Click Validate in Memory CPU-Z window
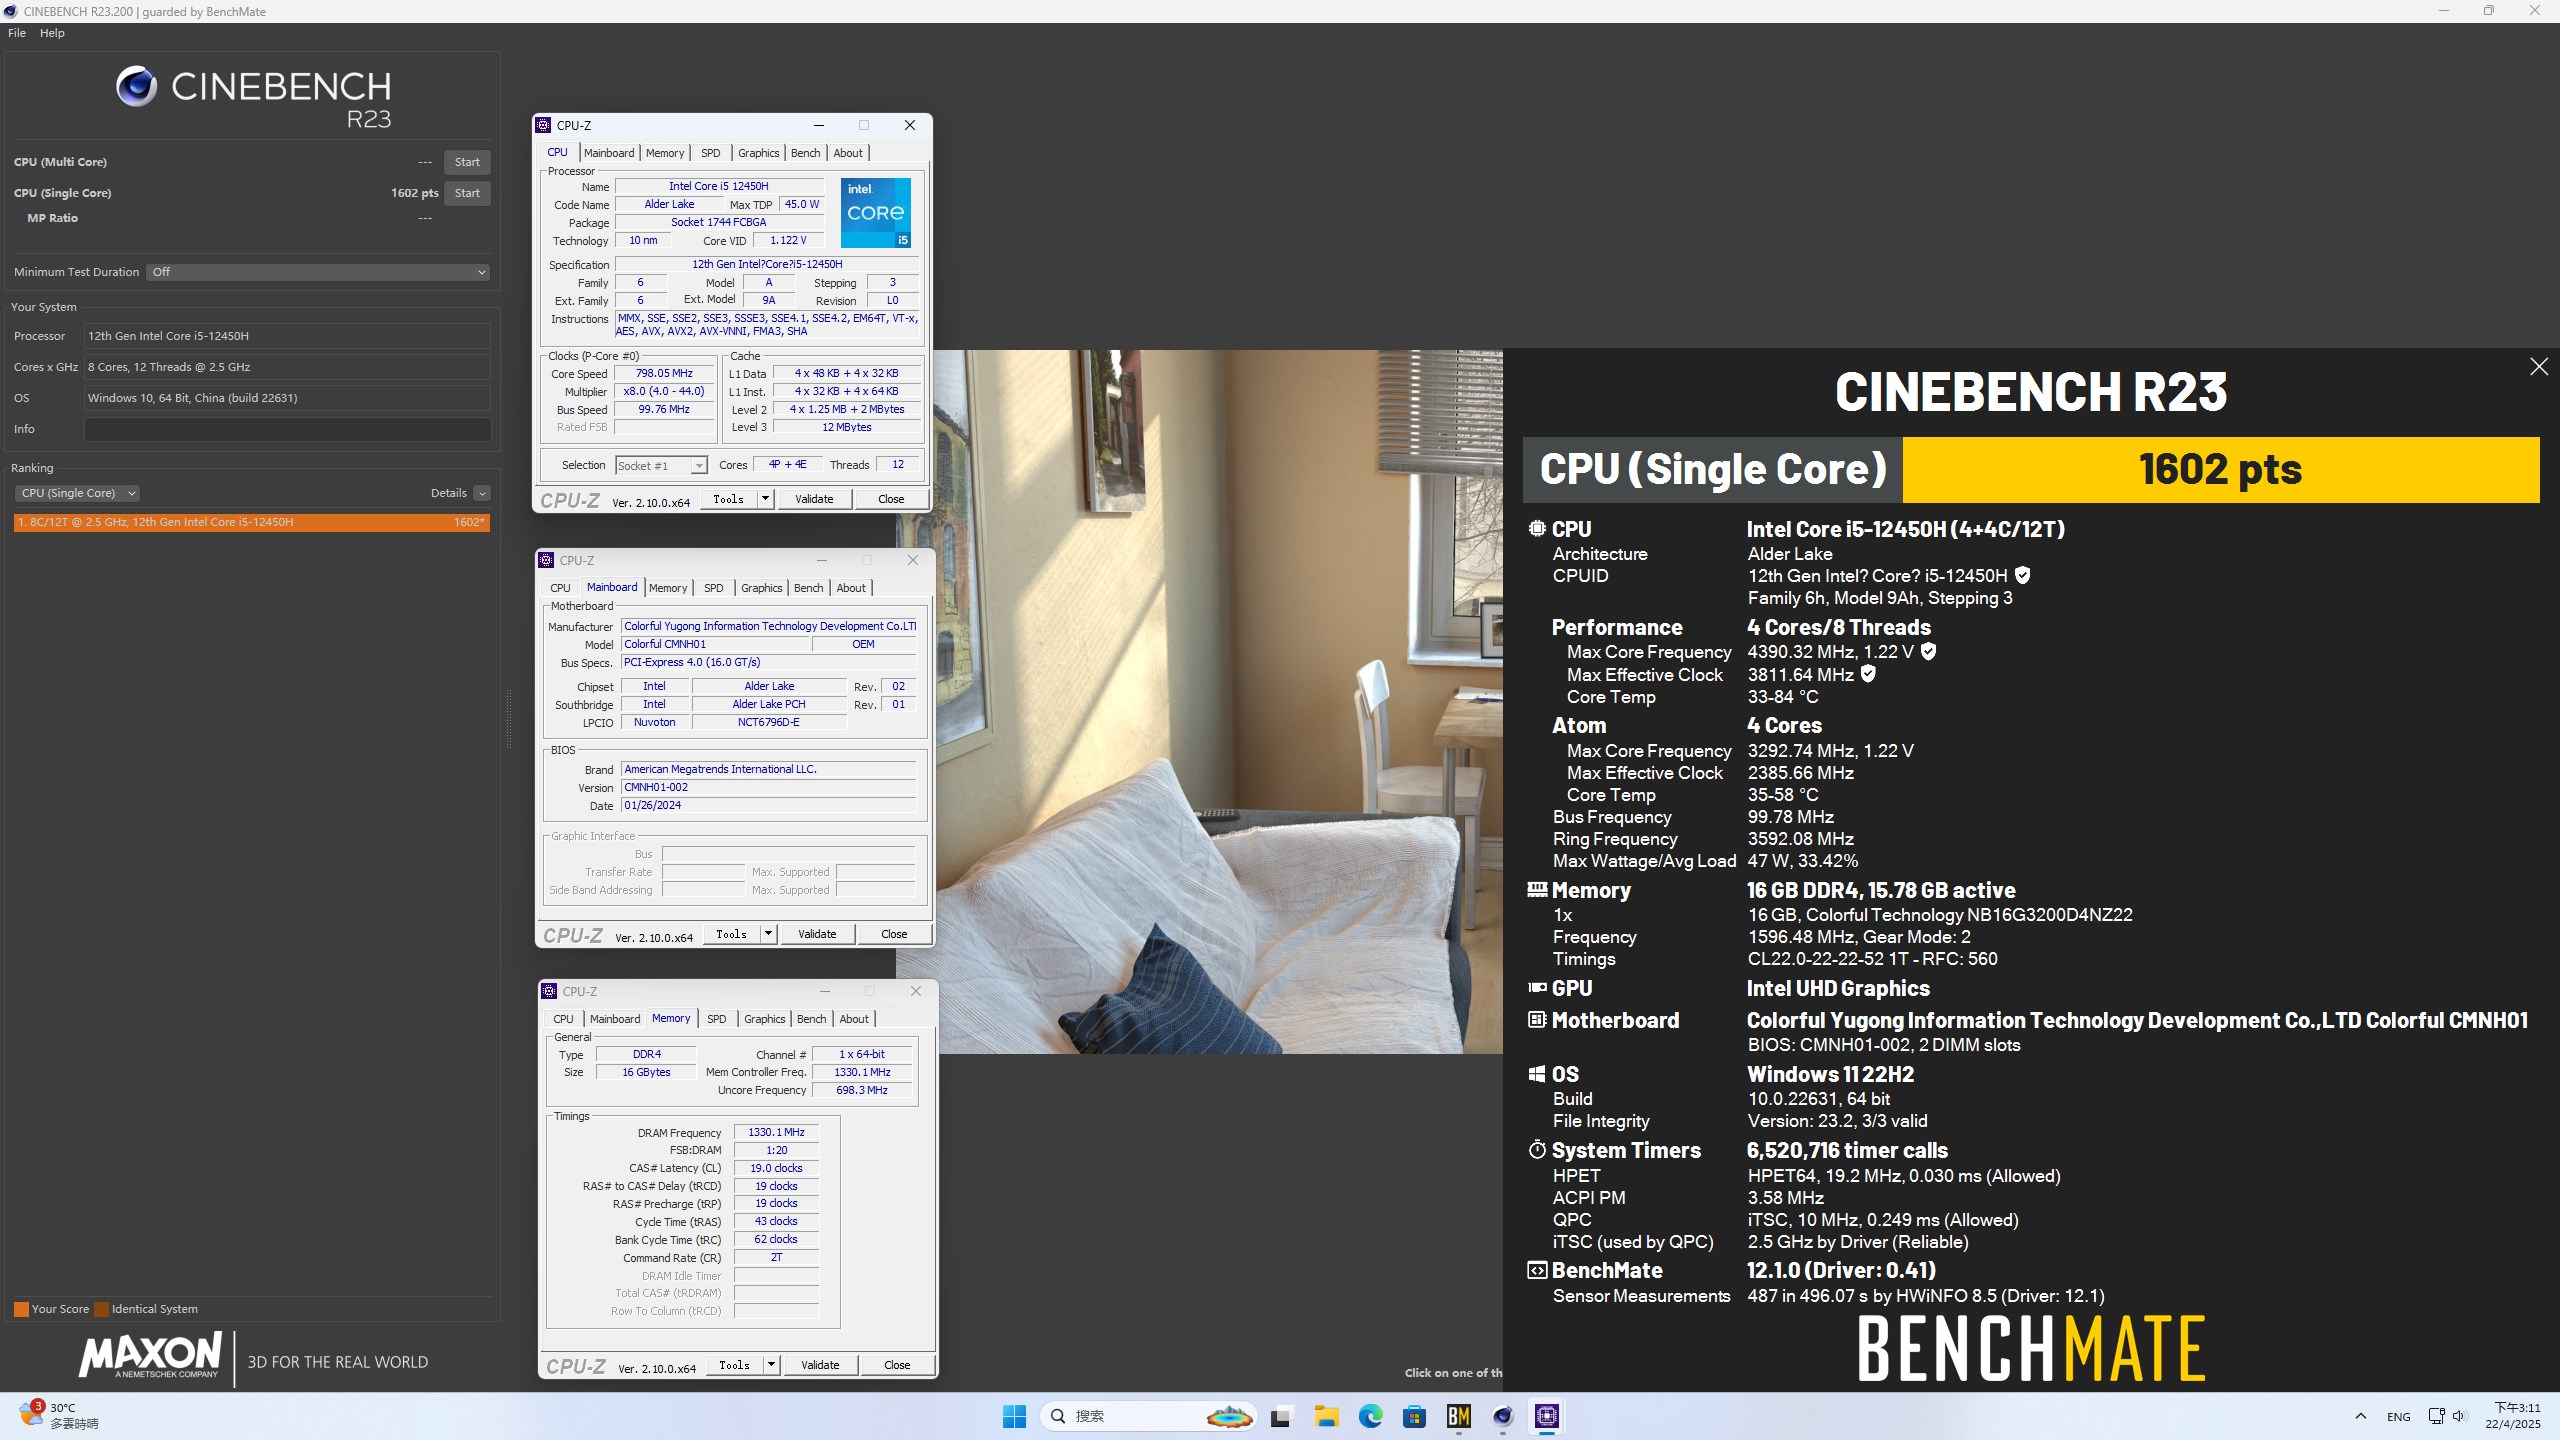The image size is (2560, 1440). click(820, 1365)
